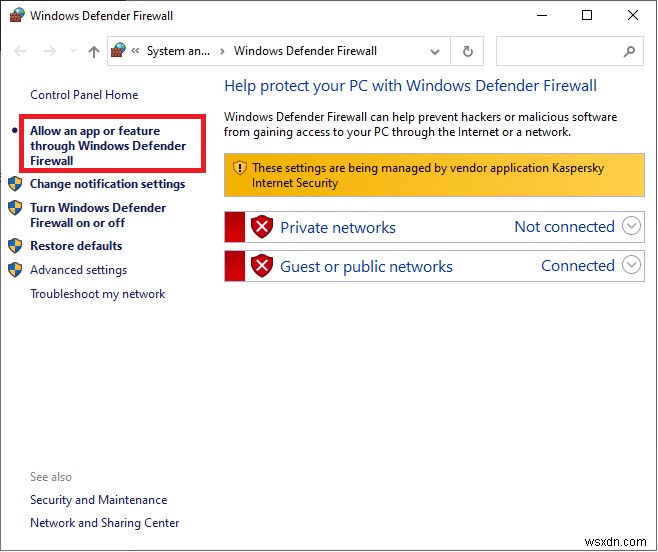Click Windows Defender Firewall breadcrumb

pos(305,51)
